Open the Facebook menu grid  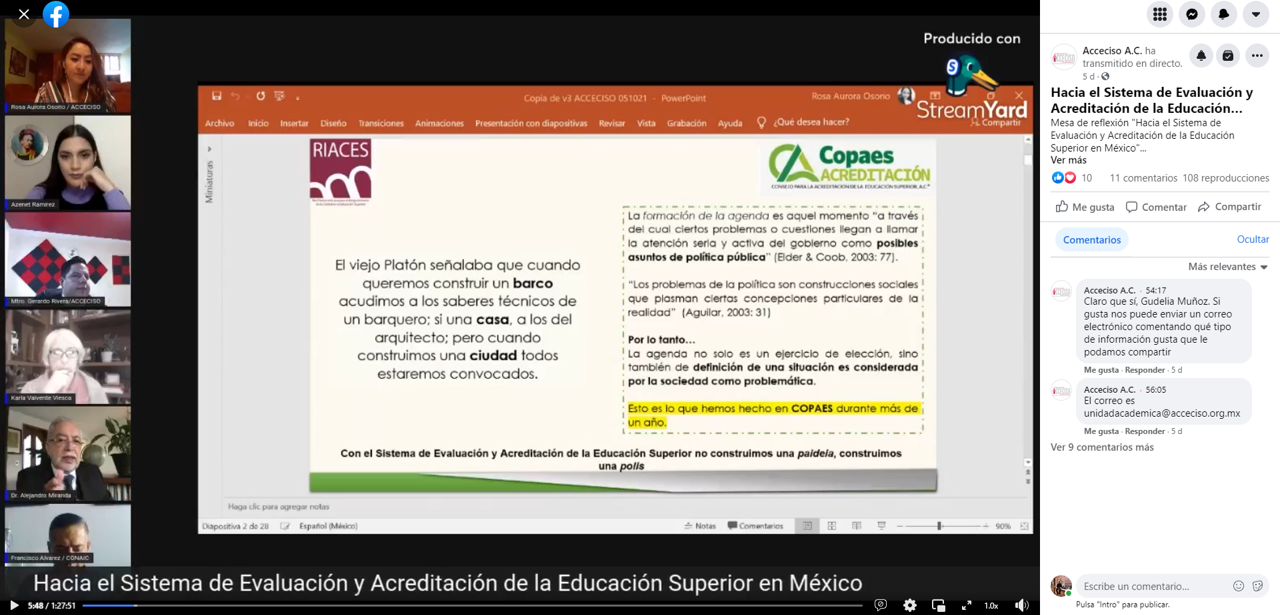[x=1159, y=14]
